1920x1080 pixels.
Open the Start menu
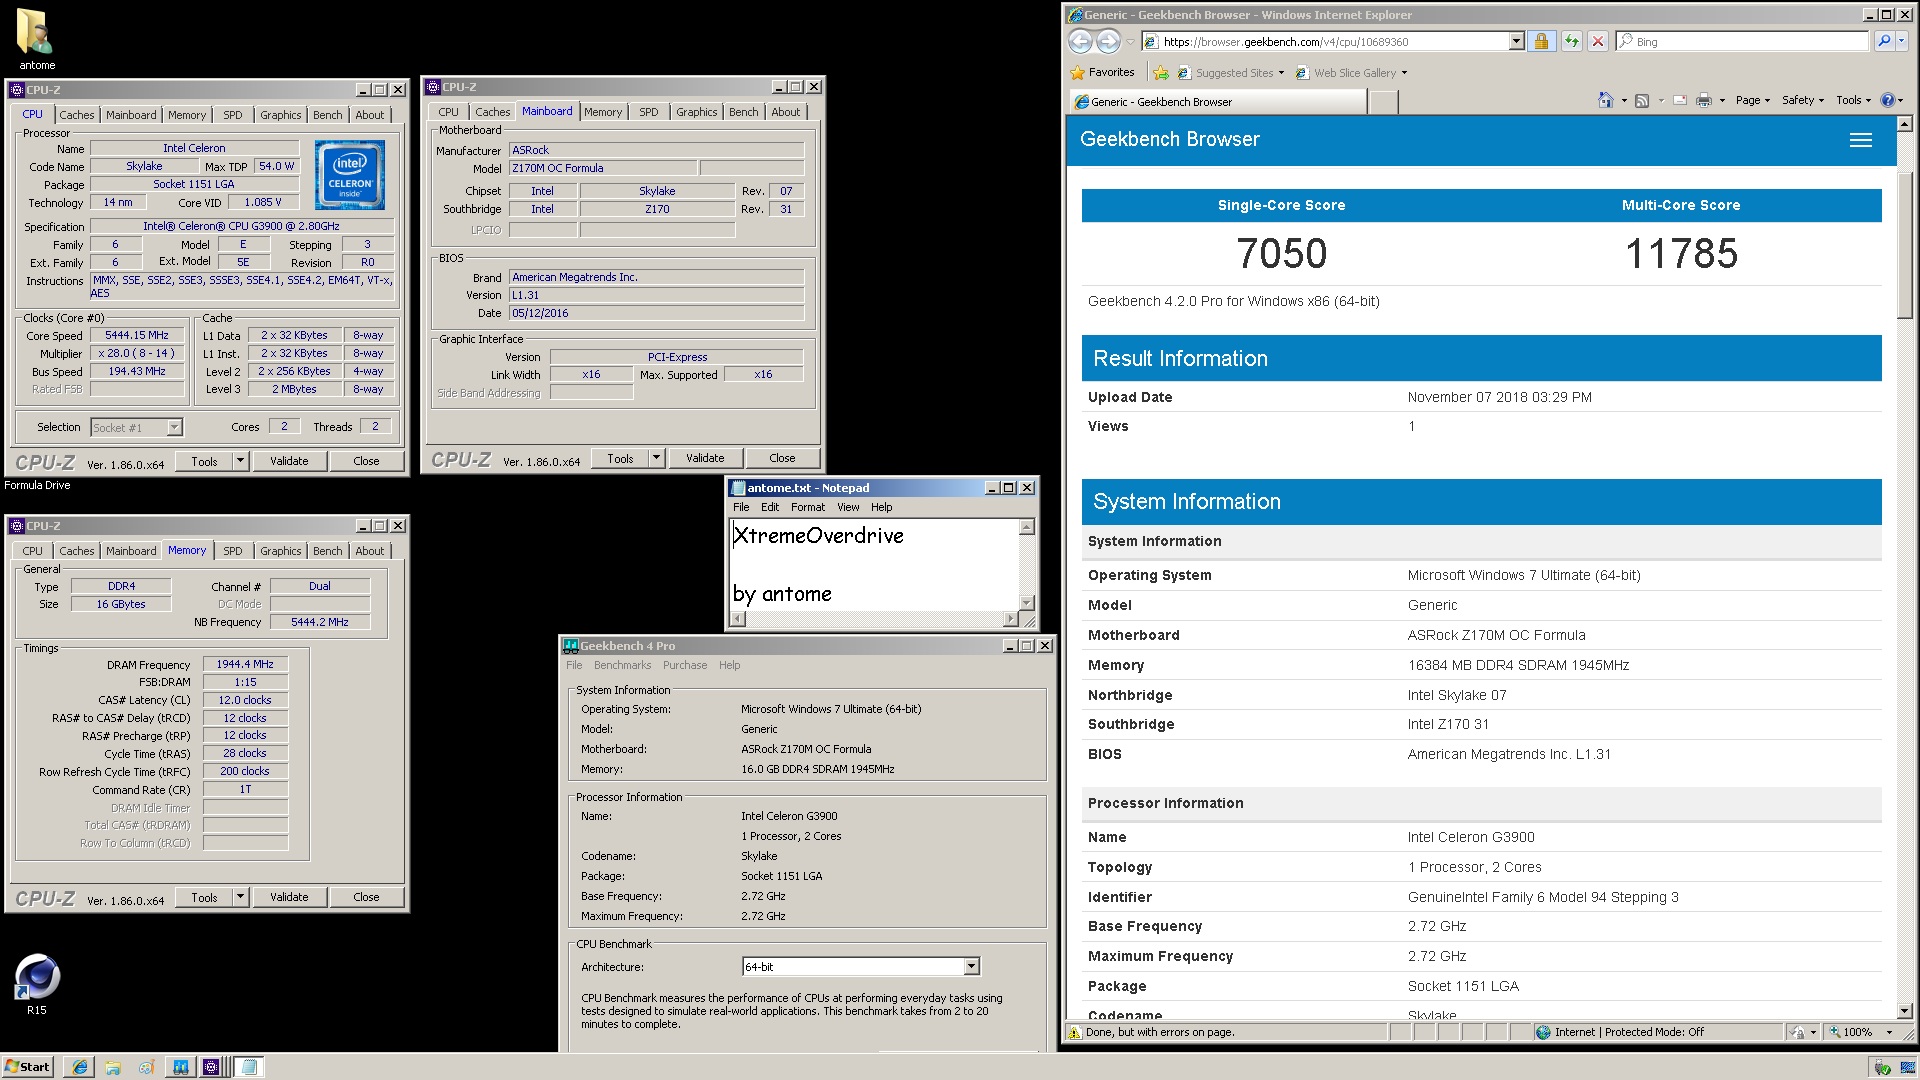(x=28, y=1067)
